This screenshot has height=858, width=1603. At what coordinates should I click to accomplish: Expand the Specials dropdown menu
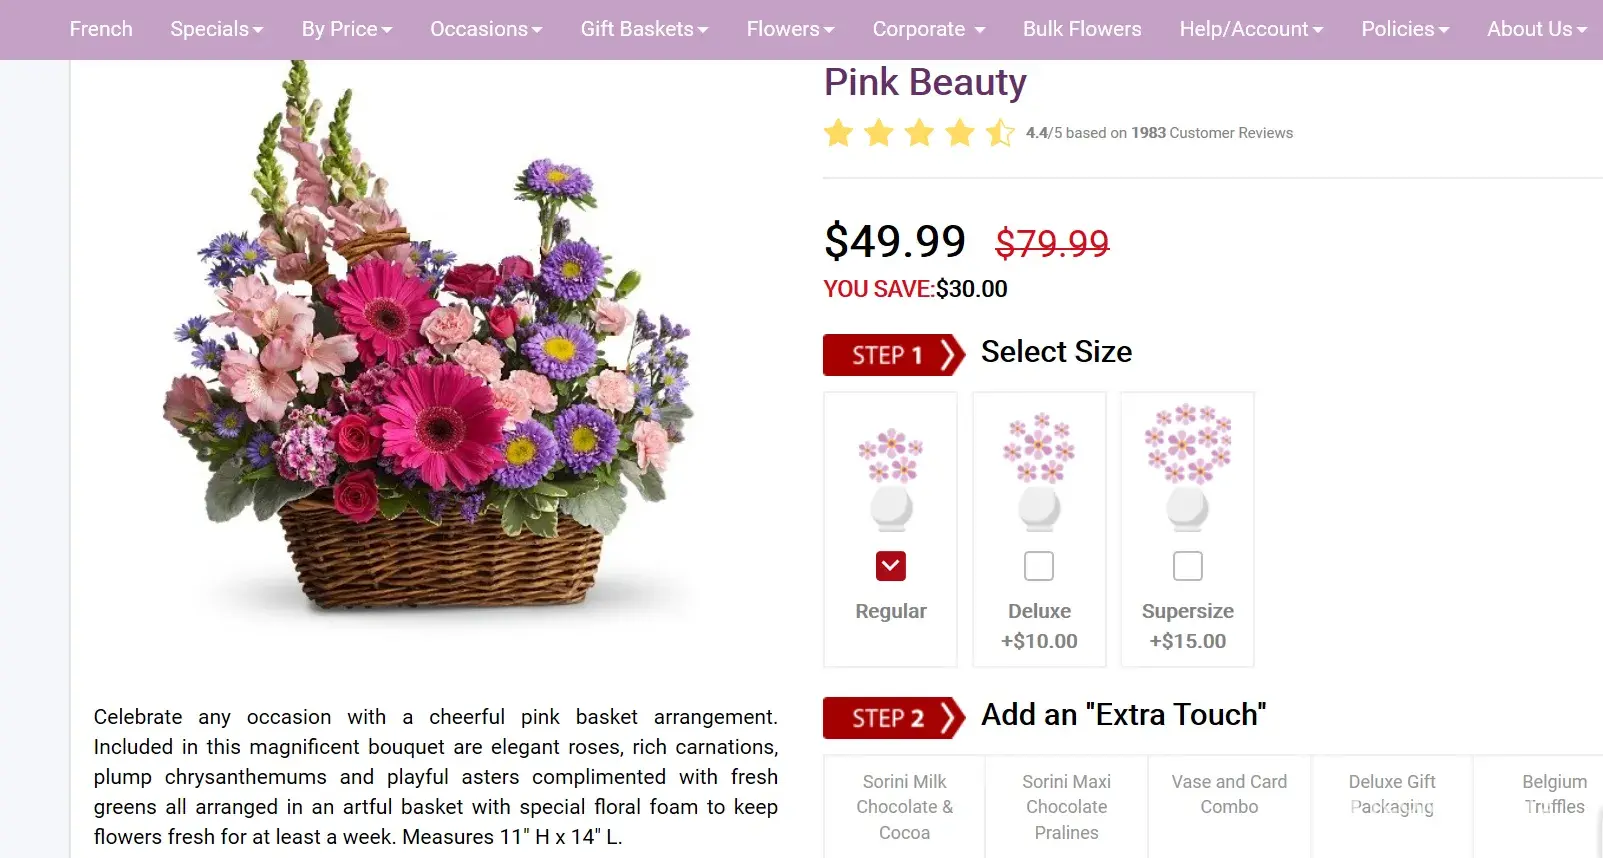tap(216, 29)
